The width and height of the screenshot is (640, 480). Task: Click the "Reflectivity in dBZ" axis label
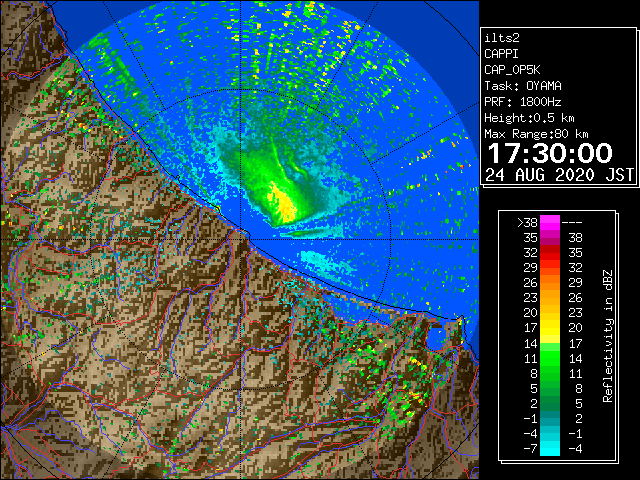(x=608, y=336)
